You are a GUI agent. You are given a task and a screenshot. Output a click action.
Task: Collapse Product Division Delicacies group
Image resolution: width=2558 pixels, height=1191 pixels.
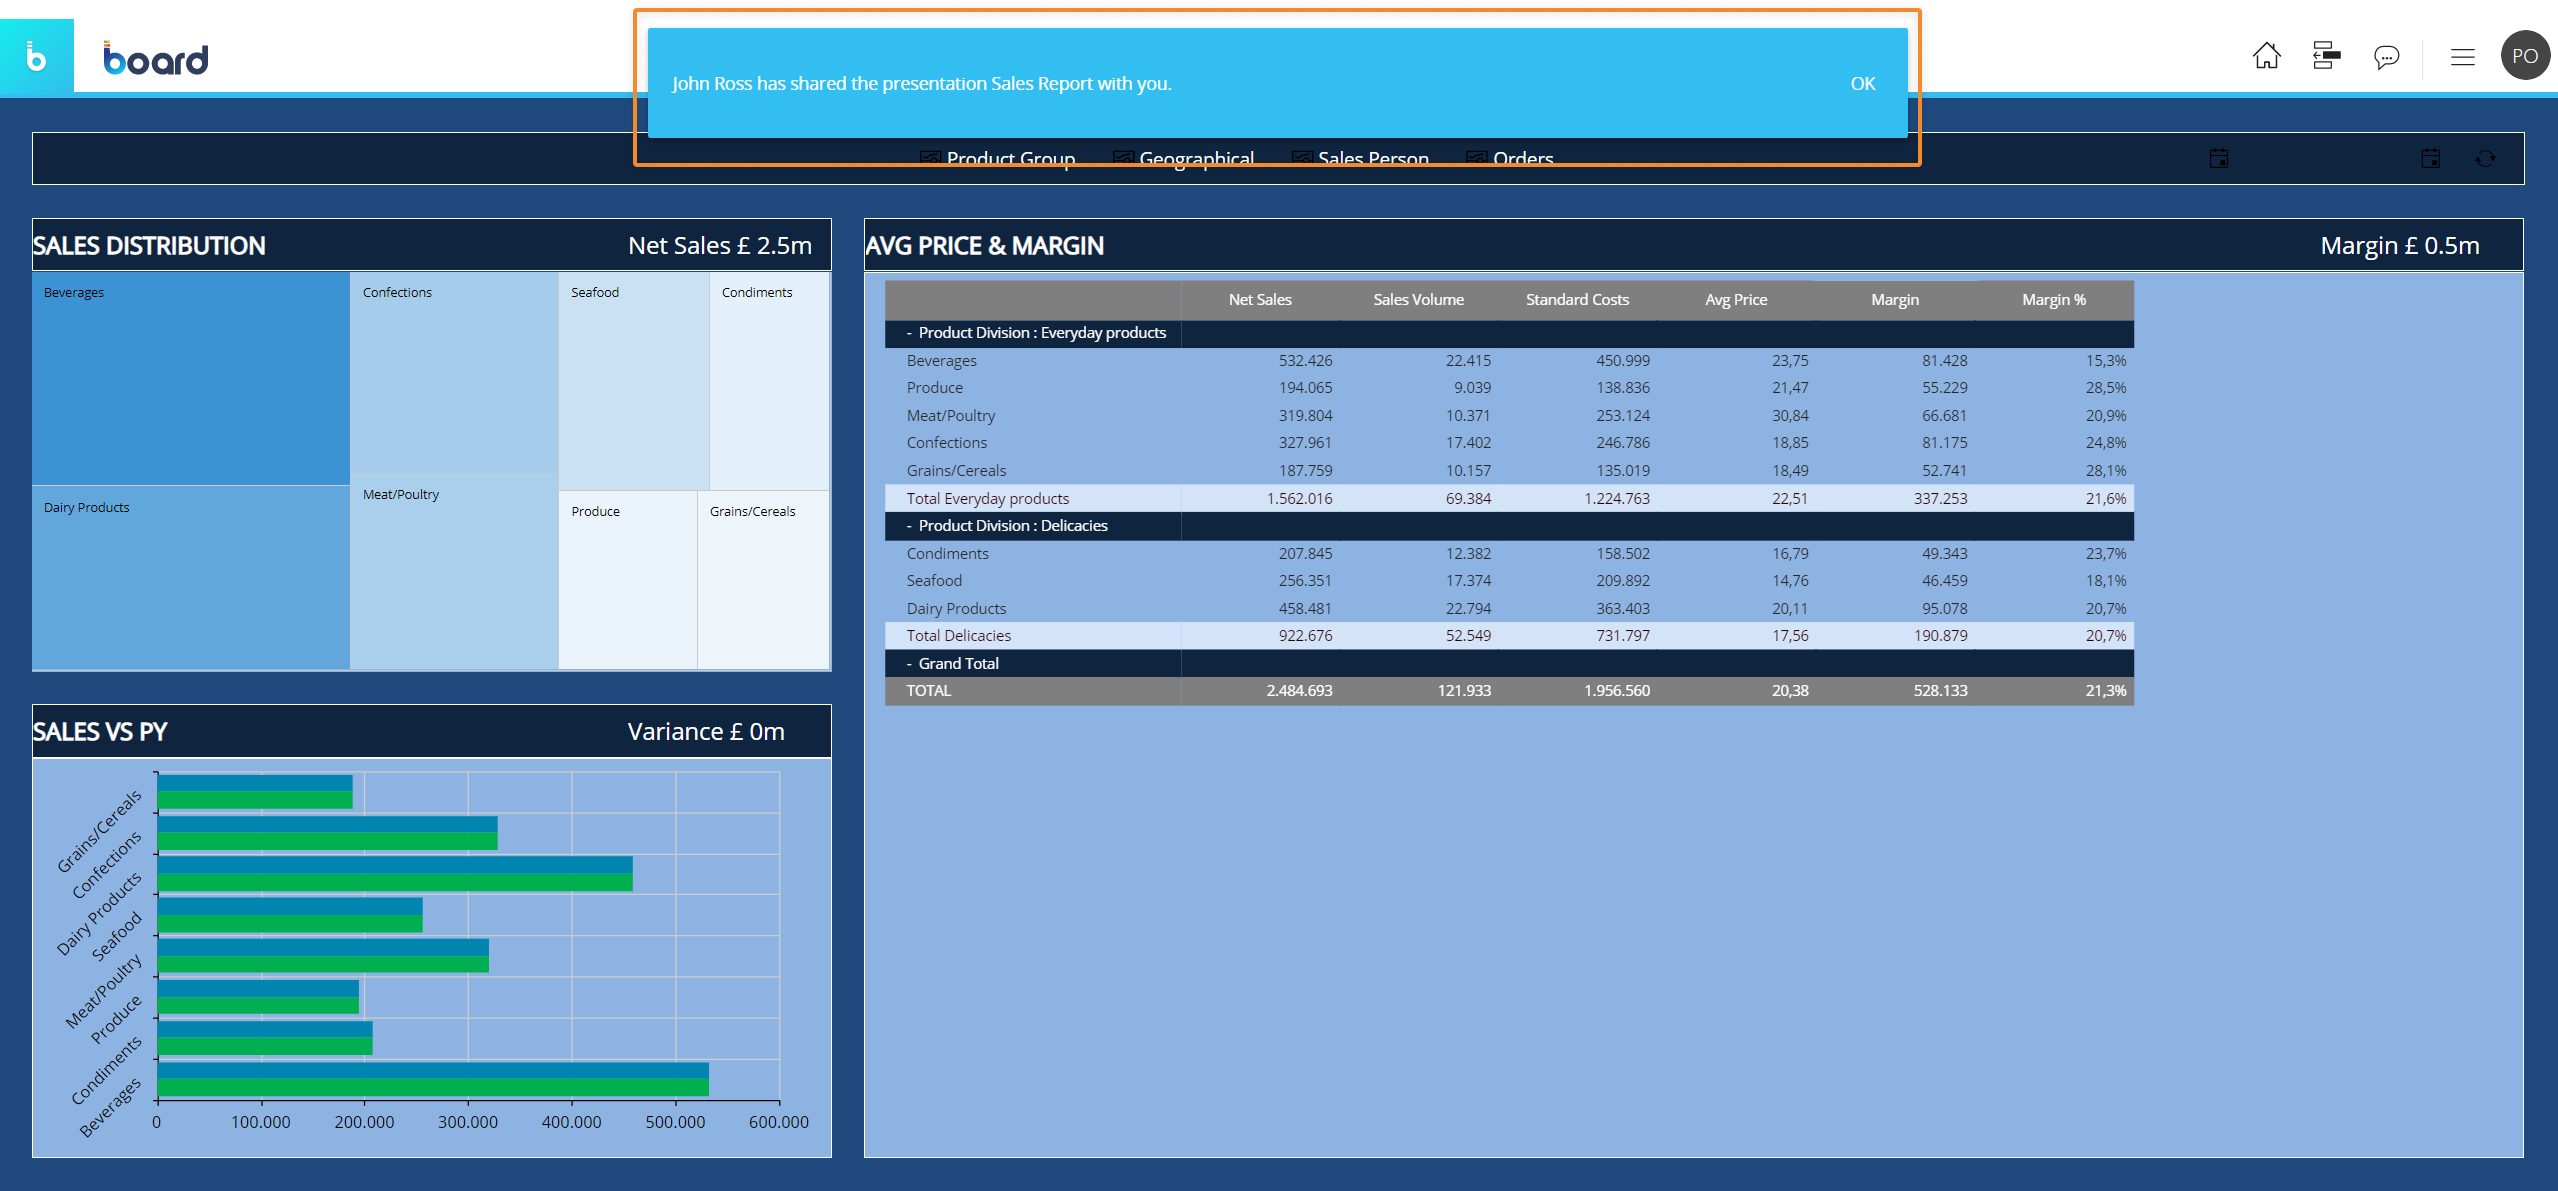[909, 526]
